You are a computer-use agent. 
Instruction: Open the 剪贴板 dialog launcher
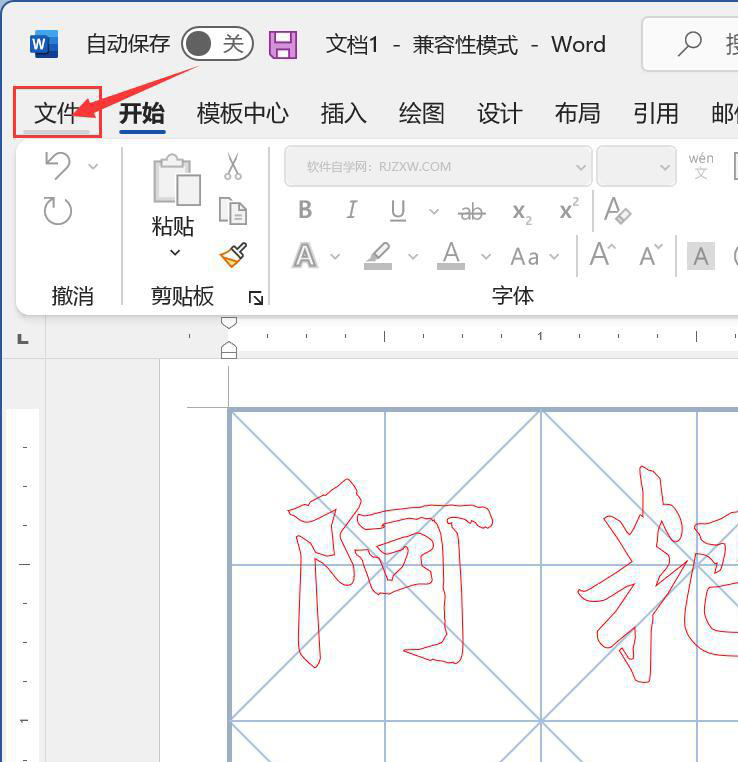pyautogui.click(x=256, y=297)
